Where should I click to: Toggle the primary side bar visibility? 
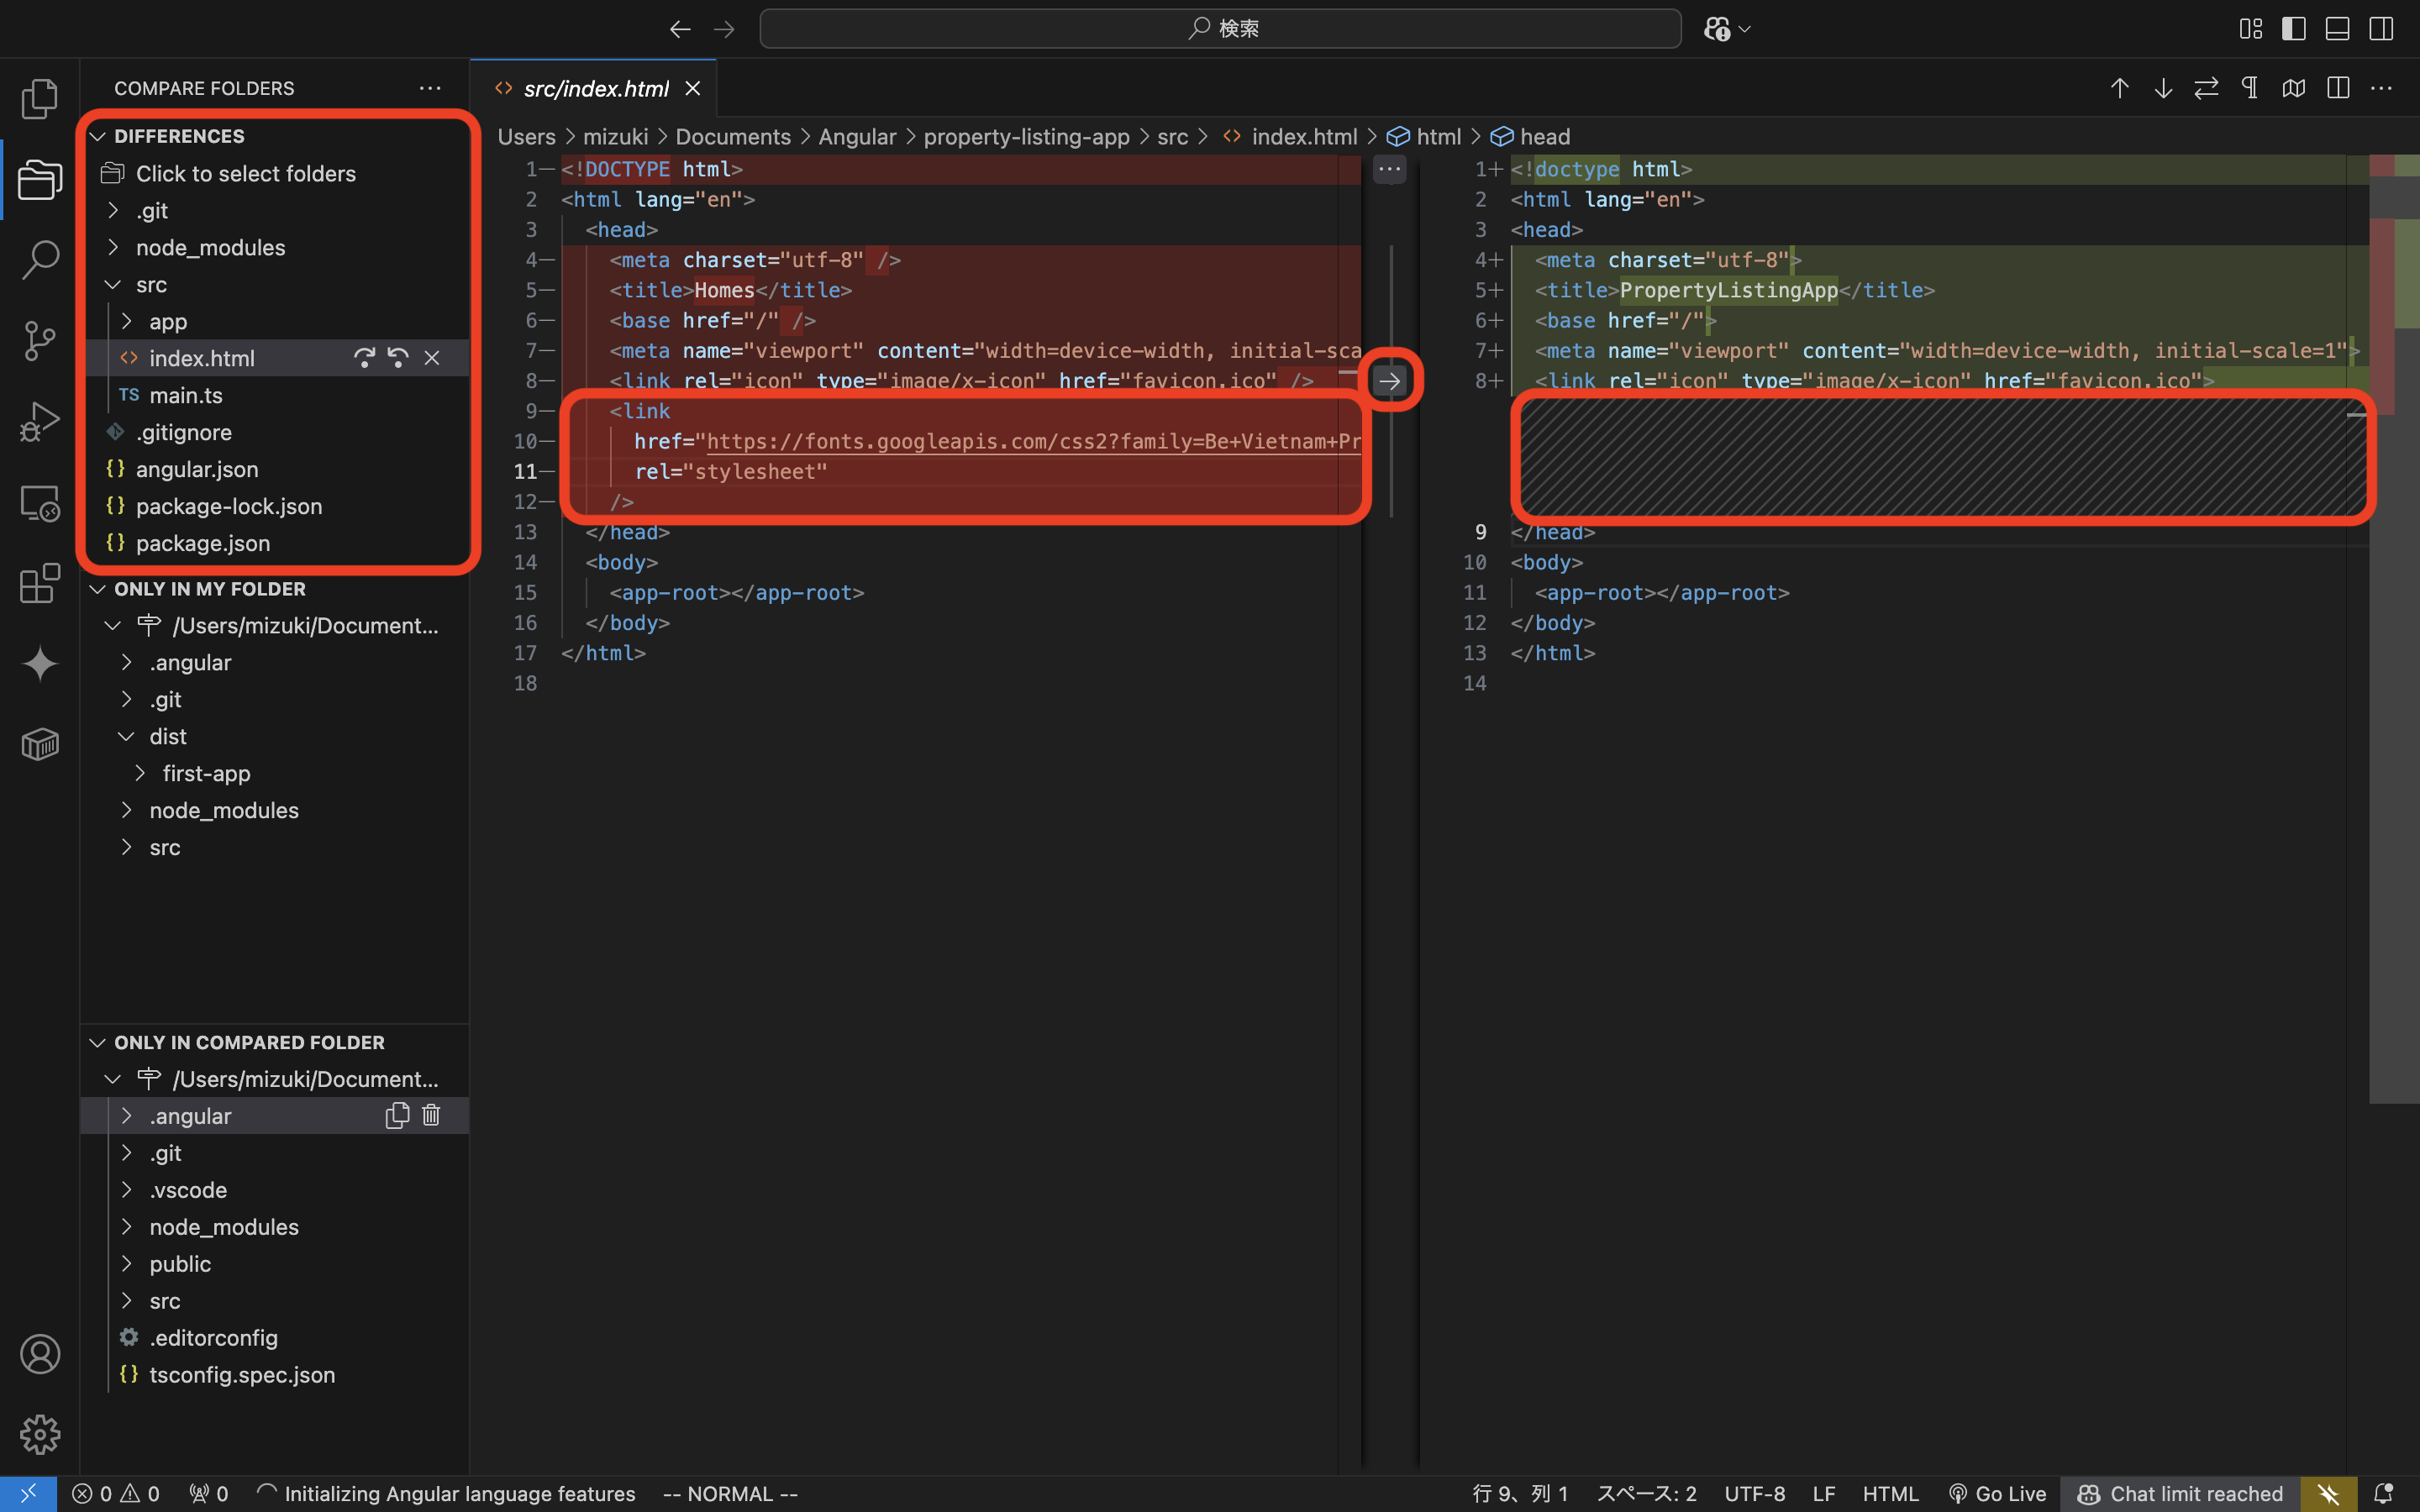[x=2294, y=29]
